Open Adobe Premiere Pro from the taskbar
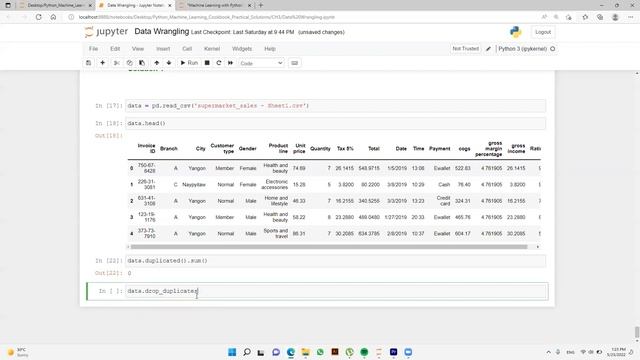The height and width of the screenshot is (360, 640). pyautogui.click(x=393, y=352)
